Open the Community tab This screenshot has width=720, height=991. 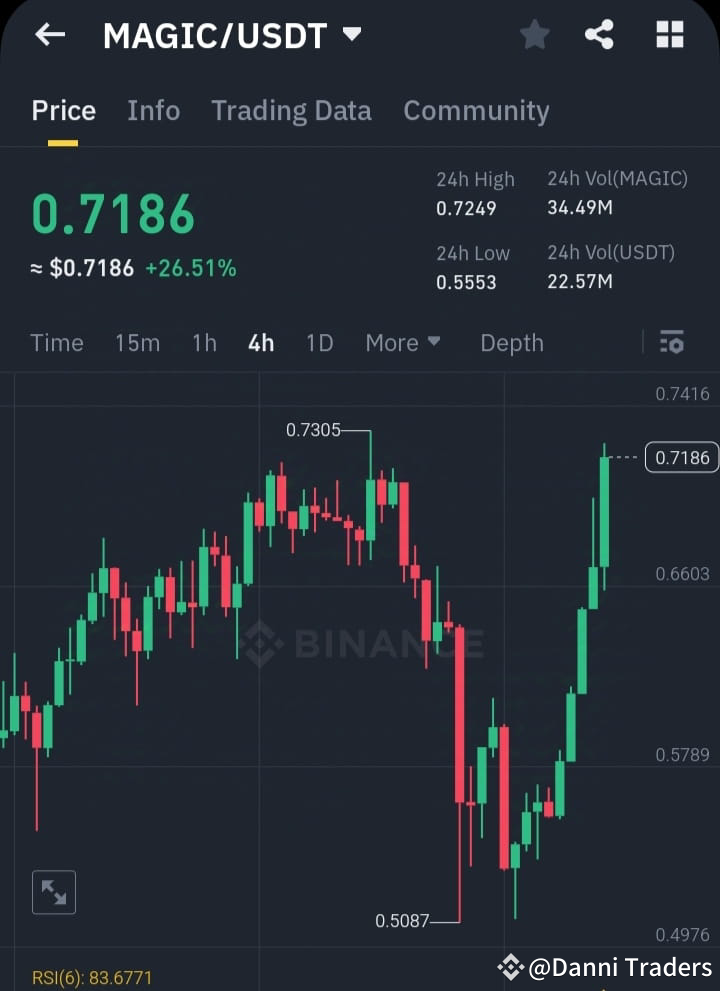pyautogui.click(x=476, y=111)
